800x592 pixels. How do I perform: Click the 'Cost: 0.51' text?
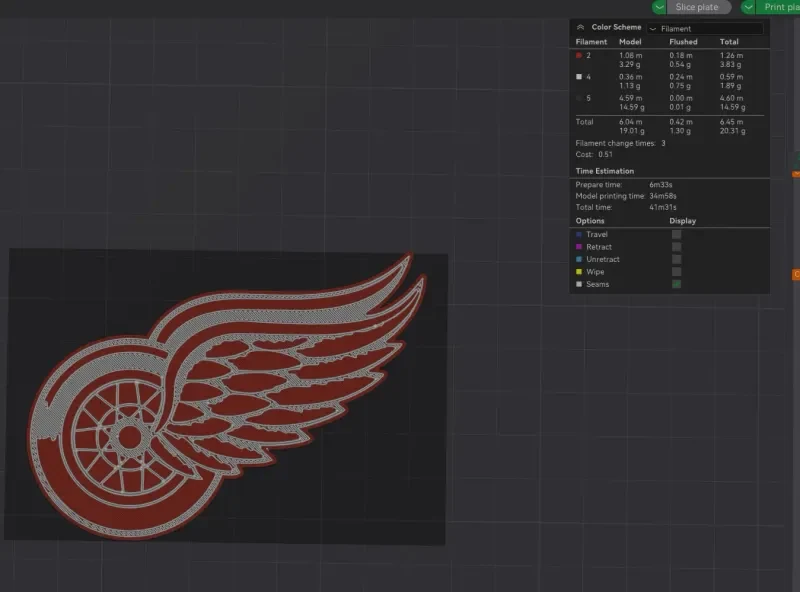tap(594, 155)
